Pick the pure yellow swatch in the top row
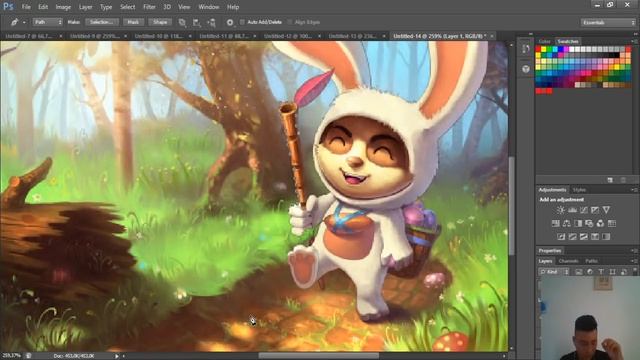The height and width of the screenshot is (360, 640). click(x=544, y=49)
